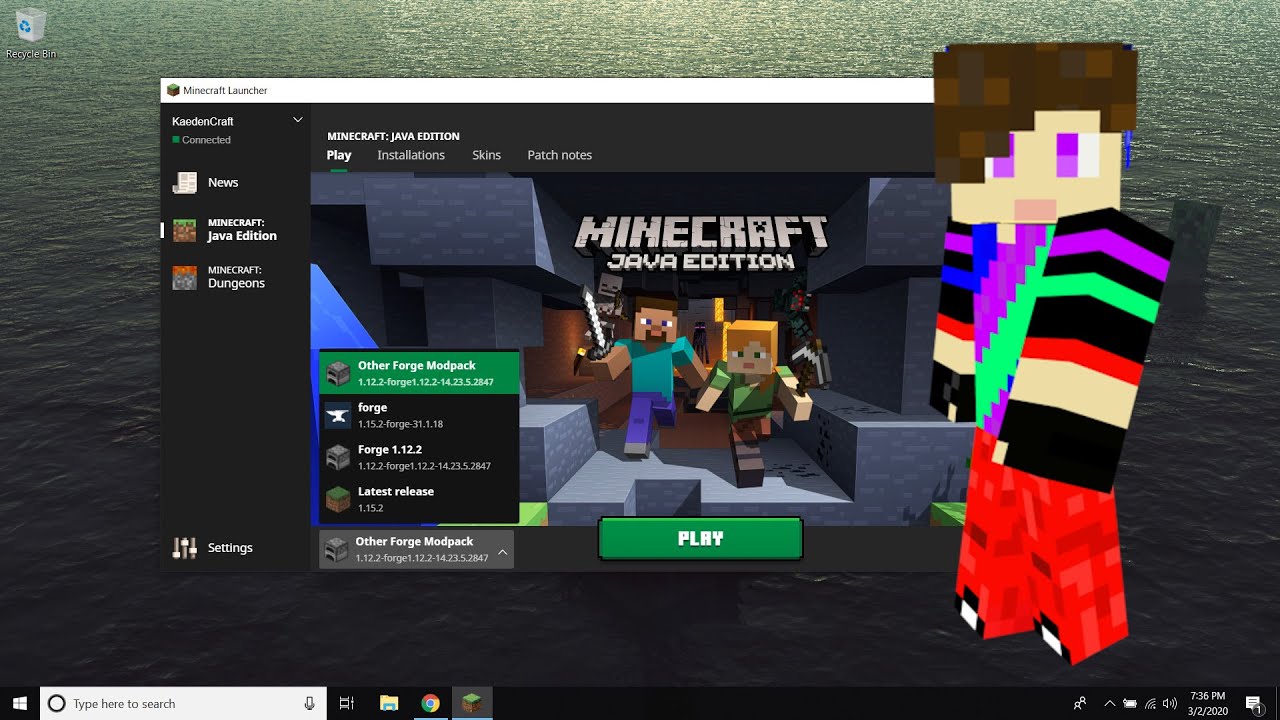
Task: Click the News newspaper icon in sidebar
Action: point(185,182)
